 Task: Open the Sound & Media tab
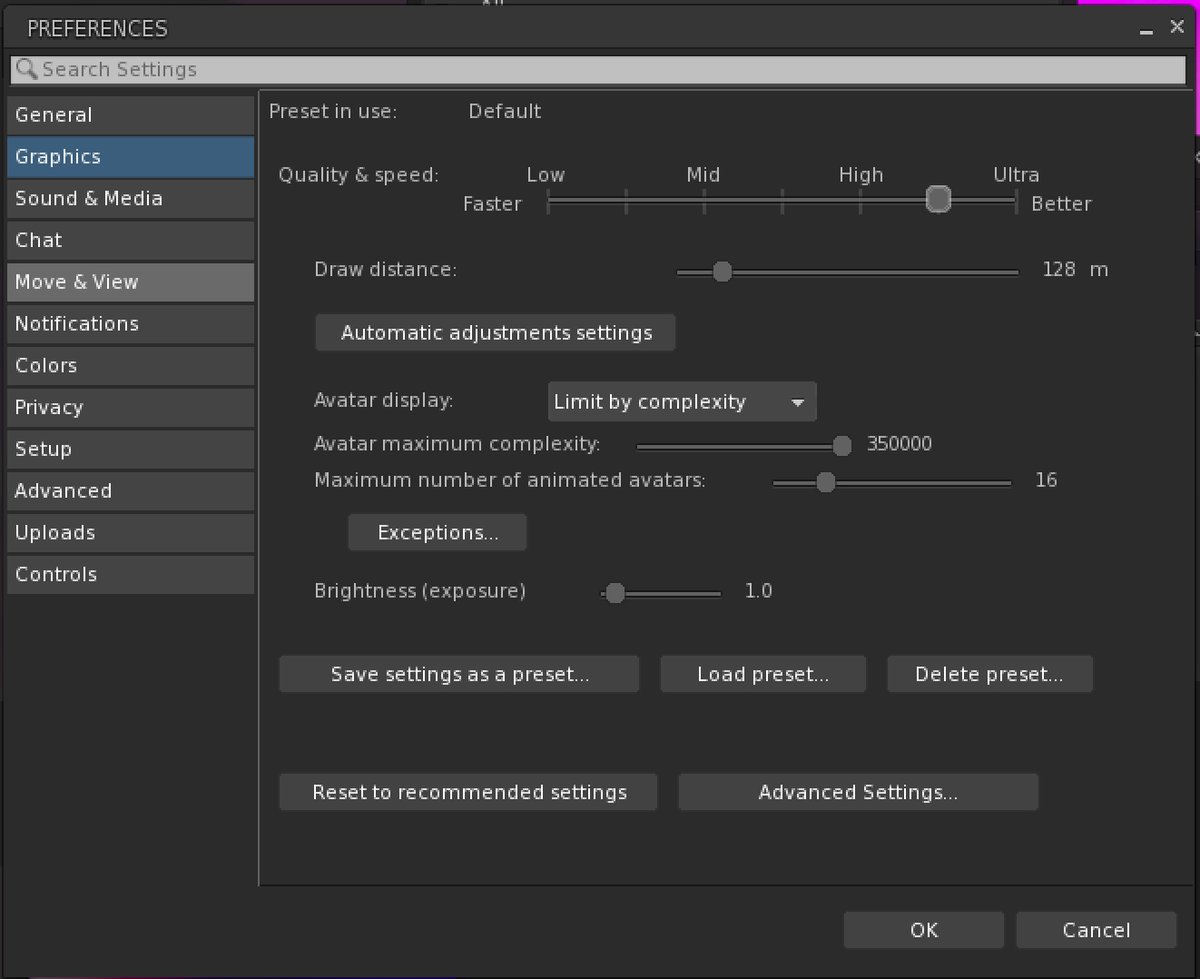pos(130,198)
